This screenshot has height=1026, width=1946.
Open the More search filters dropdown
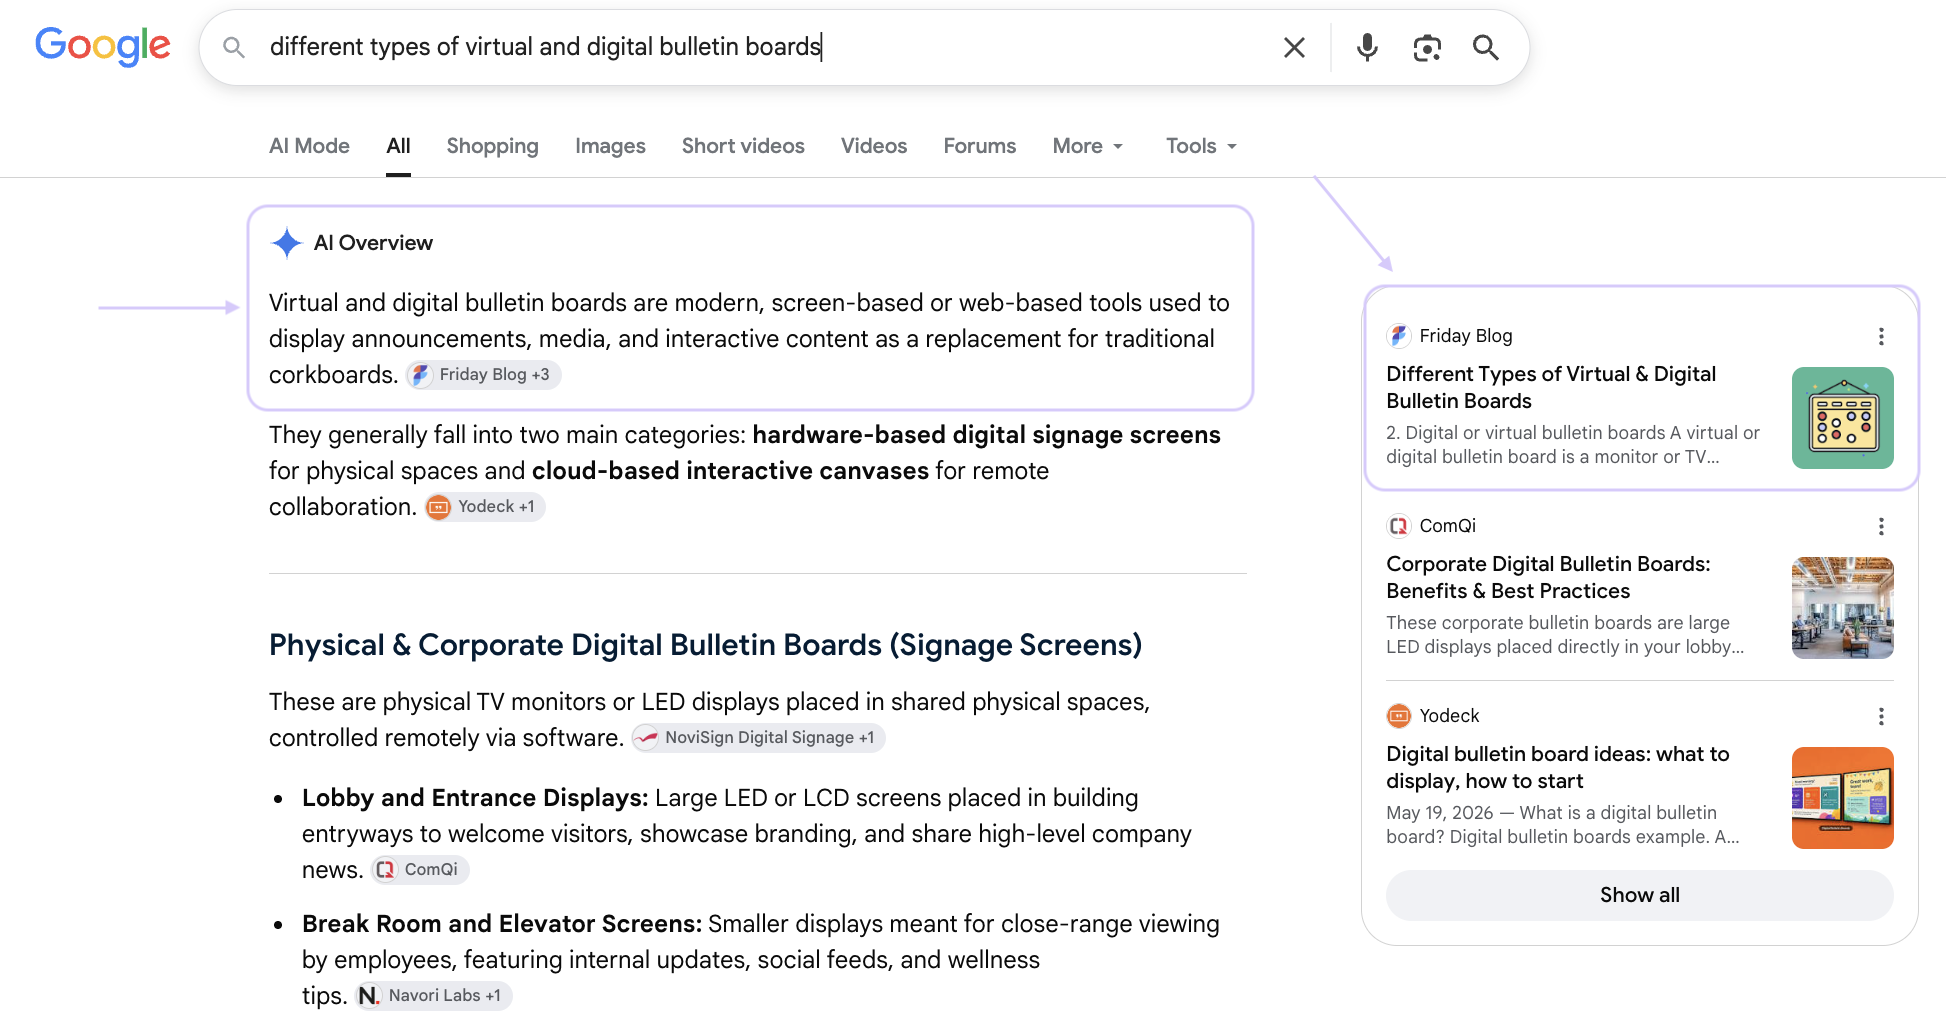pos(1088,146)
